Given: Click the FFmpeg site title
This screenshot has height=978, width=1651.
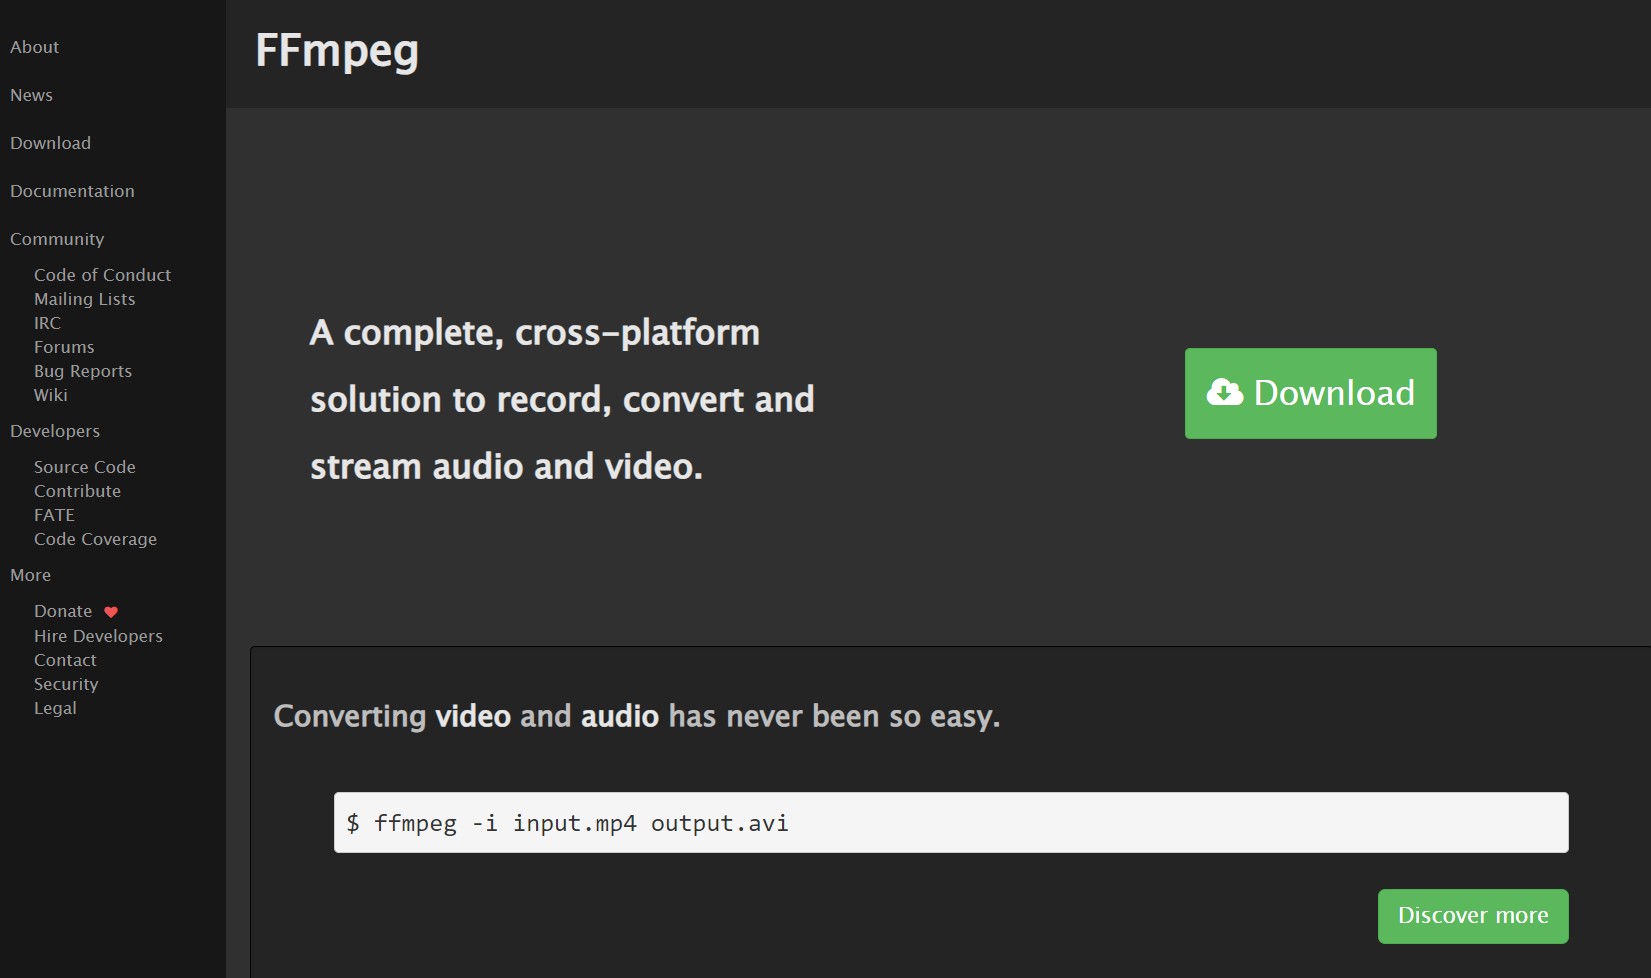Looking at the screenshot, I should pyautogui.click(x=337, y=51).
